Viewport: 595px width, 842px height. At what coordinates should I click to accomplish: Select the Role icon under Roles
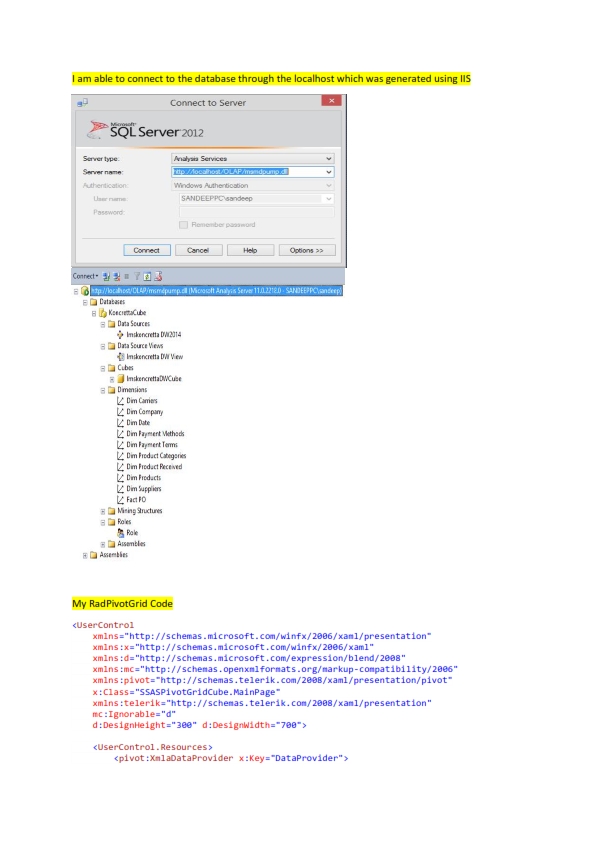click(121, 533)
